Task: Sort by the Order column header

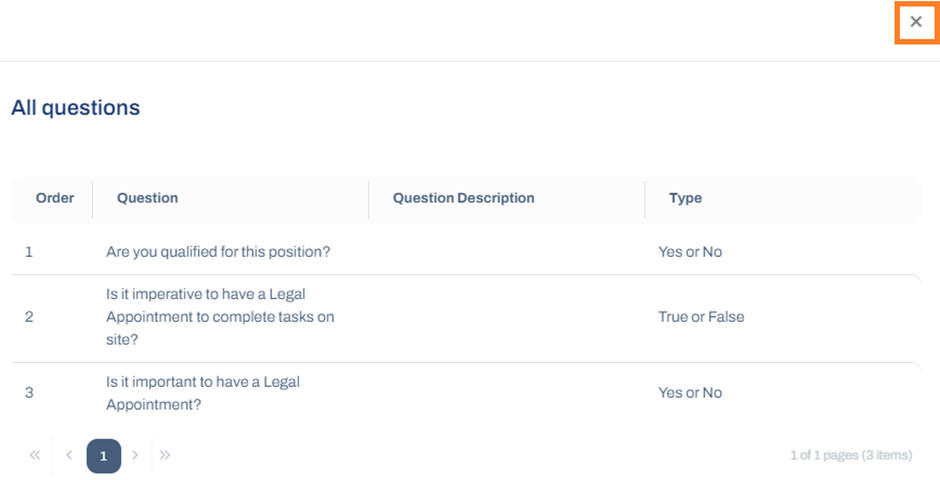Action: click(x=55, y=198)
